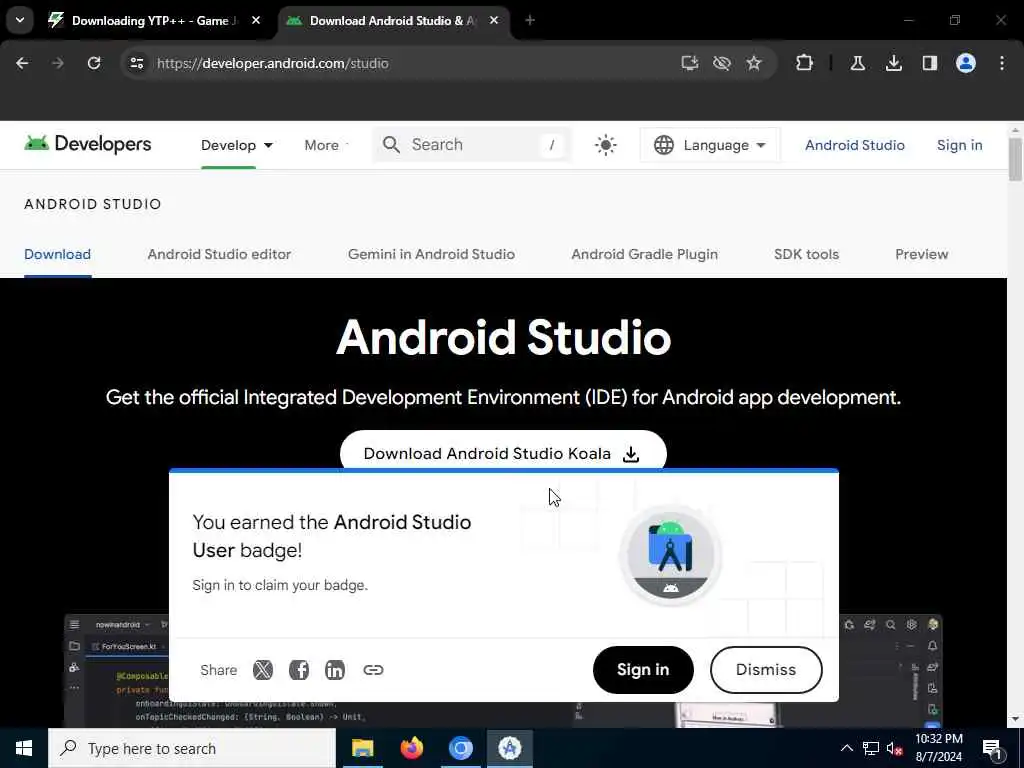The width and height of the screenshot is (1024, 768).
Task: Reload the page with the refresh icon
Action: click(94, 63)
